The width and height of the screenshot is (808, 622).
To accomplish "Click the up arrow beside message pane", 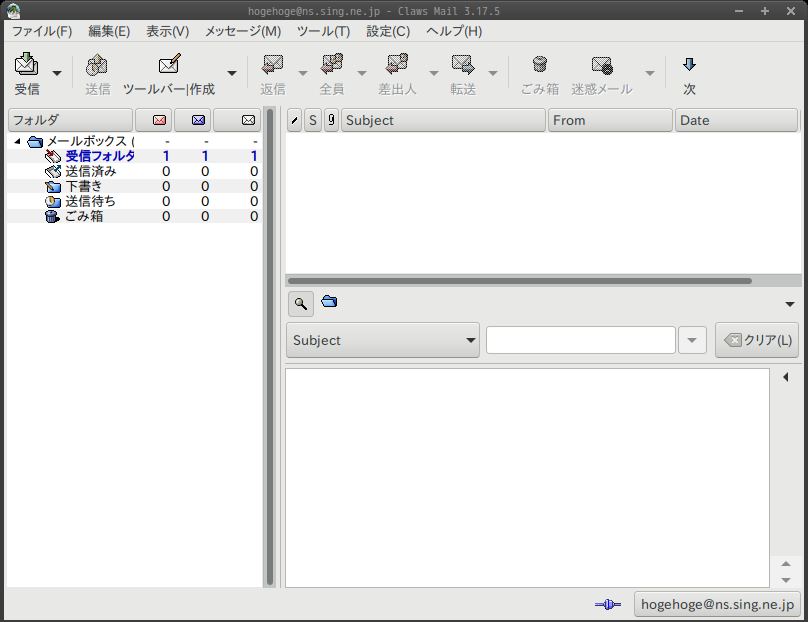I will 786,564.
